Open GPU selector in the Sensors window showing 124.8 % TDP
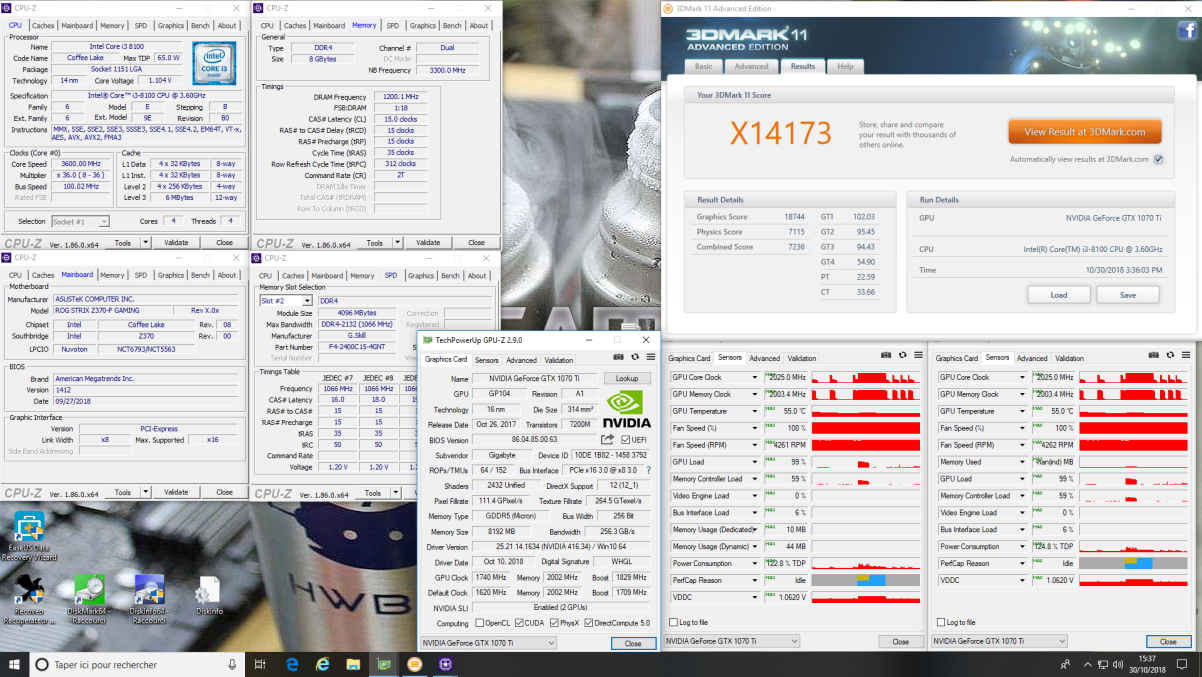The image size is (1202, 677). click(999, 641)
